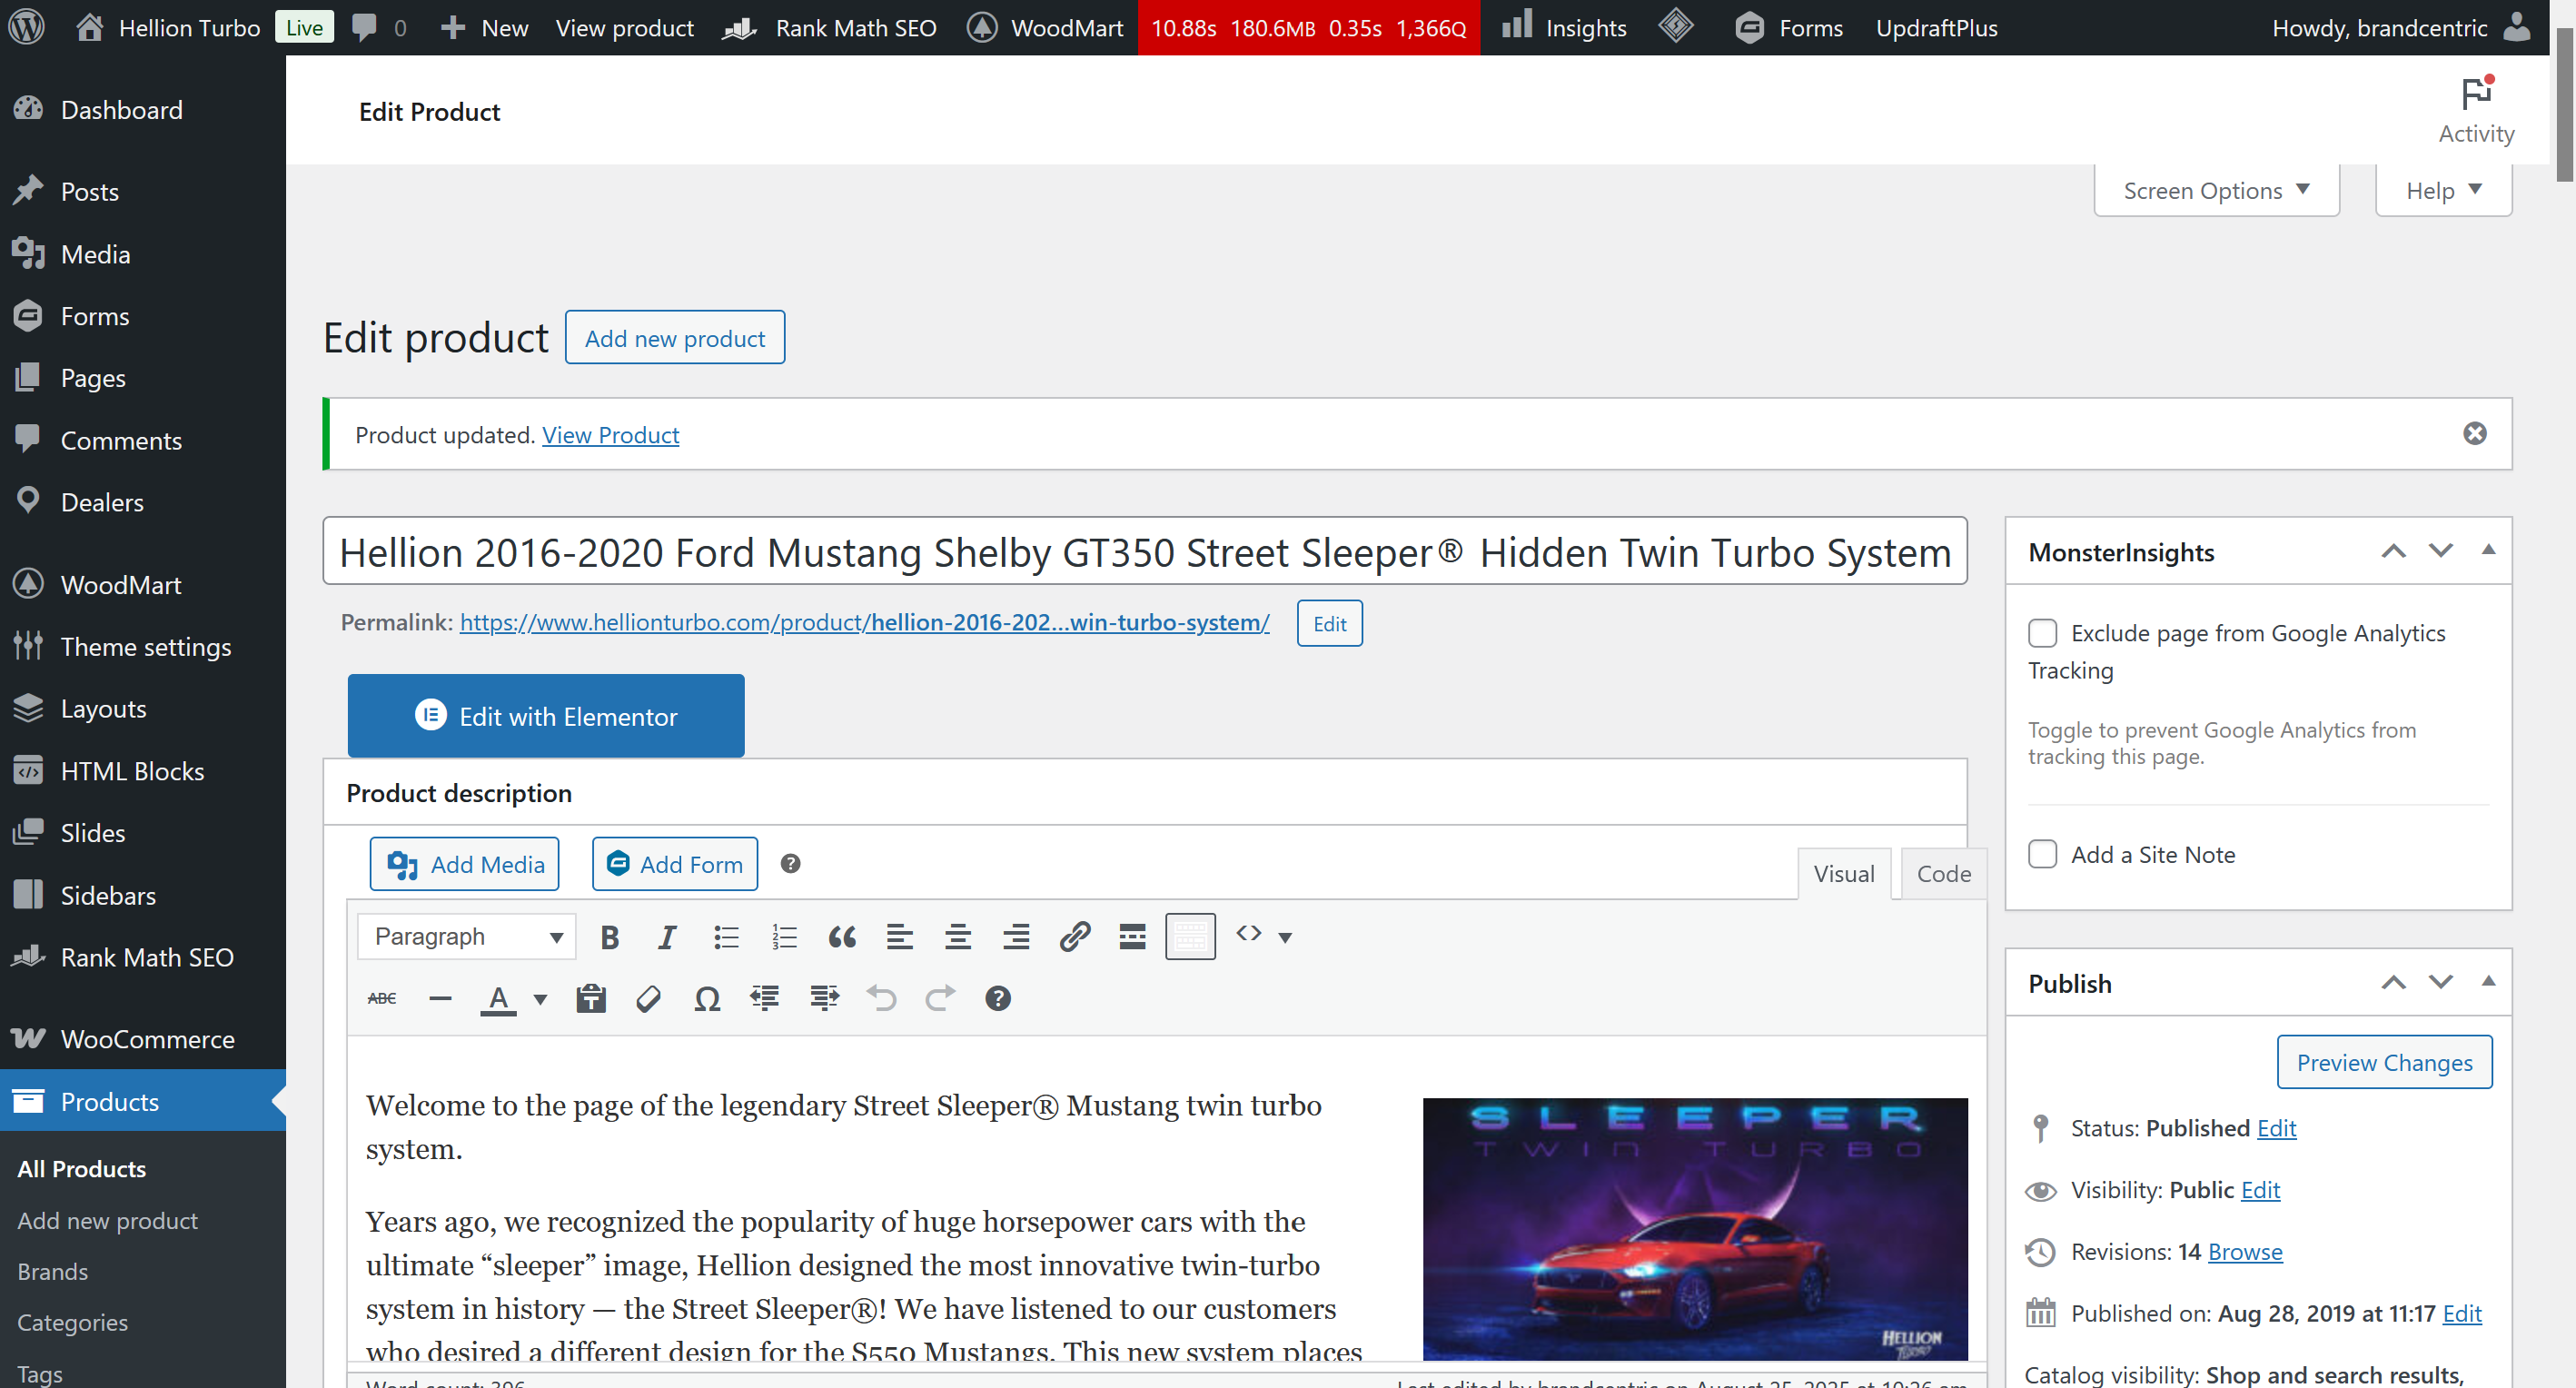Viewport: 2576px width, 1388px height.
Task: Check Exclude page from Google Analytics Tracking
Action: point(2042,633)
